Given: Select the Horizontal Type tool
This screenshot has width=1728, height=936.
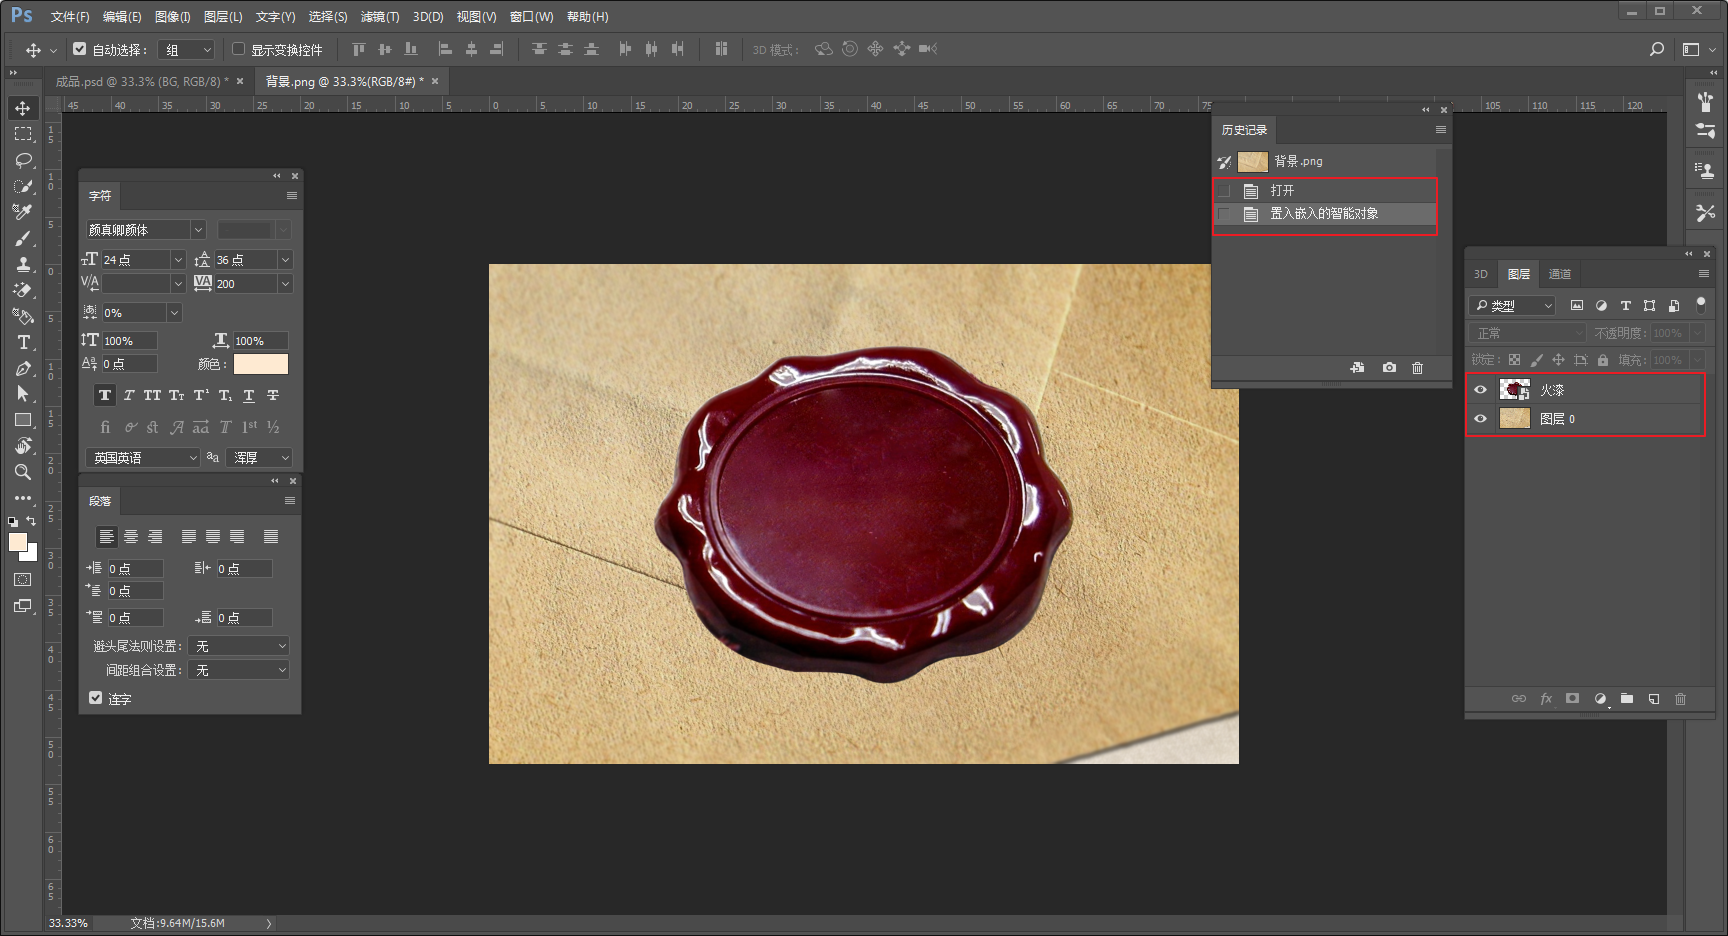Looking at the screenshot, I should (23, 342).
